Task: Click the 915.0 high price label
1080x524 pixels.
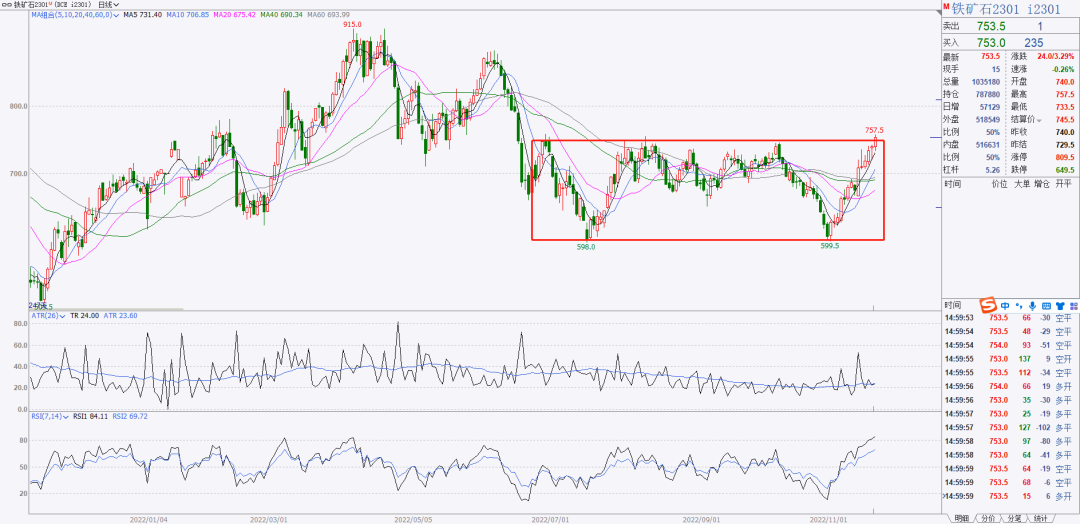Action: pyautogui.click(x=353, y=25)
